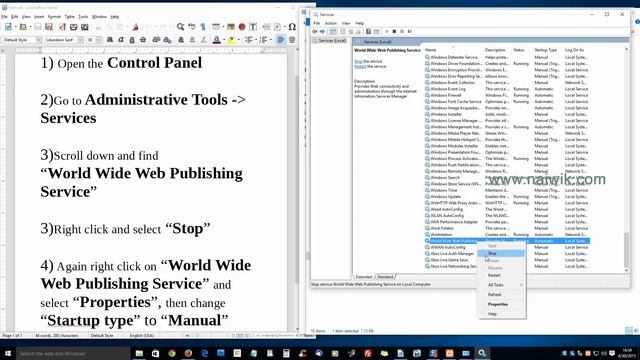Click taskbar search box
The width and height of the screenshot is (640, 360).
tap(73, 353)
